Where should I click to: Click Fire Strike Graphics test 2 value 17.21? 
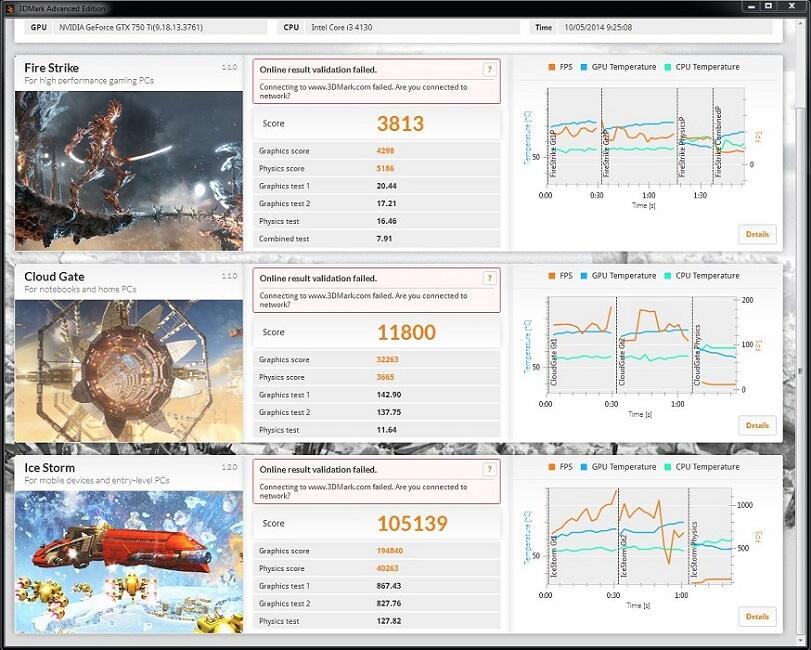click(386, 204)
